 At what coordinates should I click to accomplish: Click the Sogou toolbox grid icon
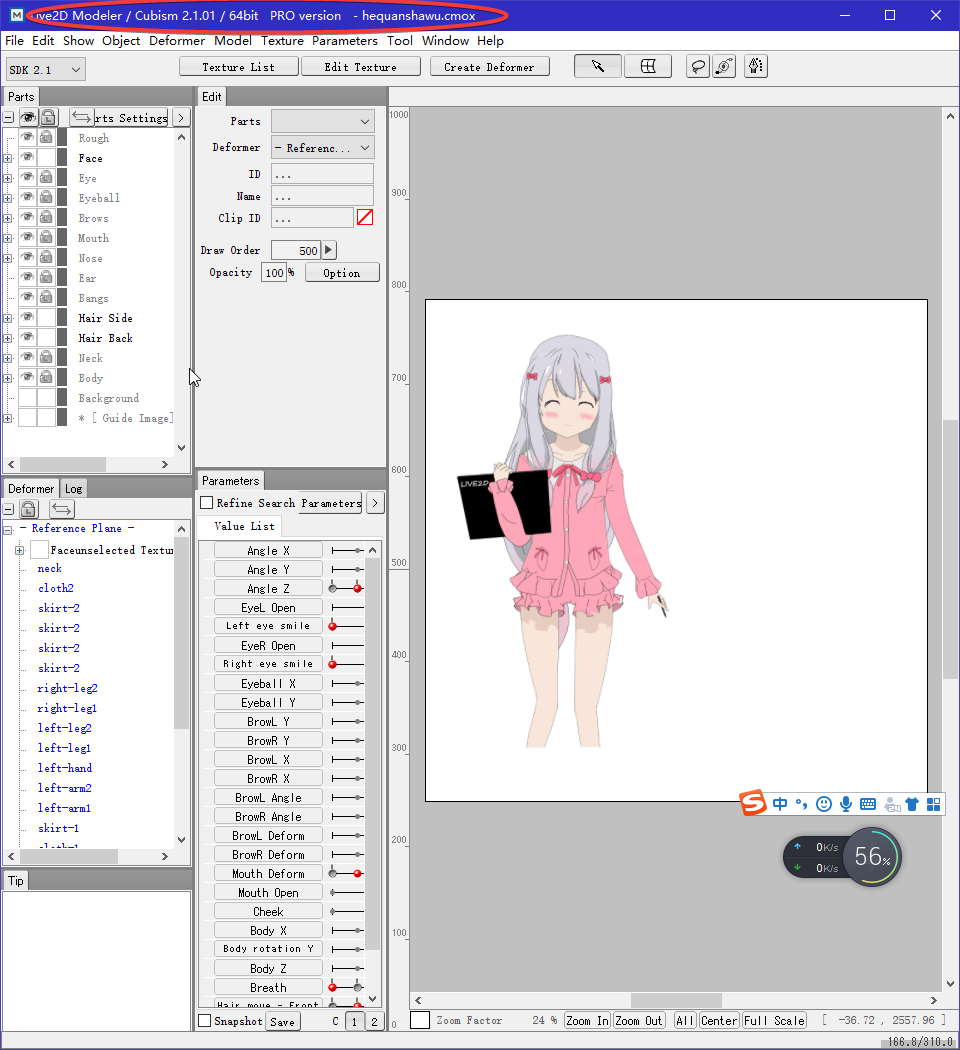coord(933,804)
